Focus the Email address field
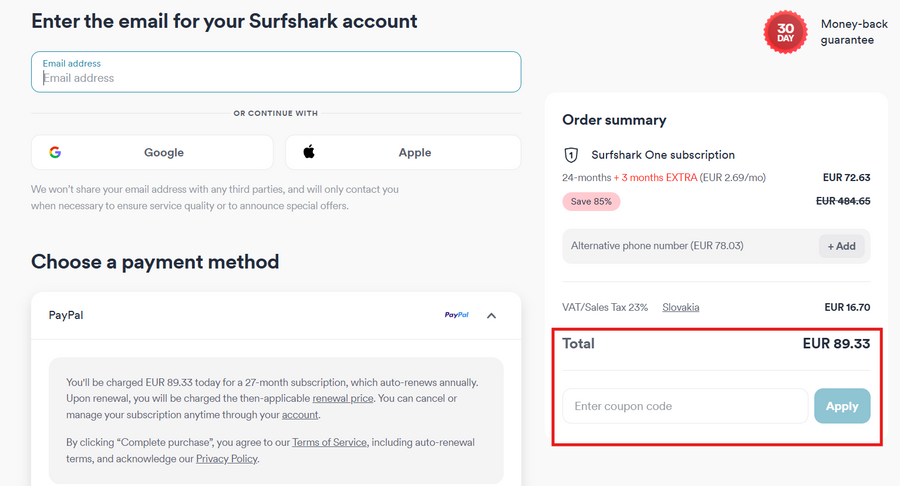 click(x=276, y=77)
